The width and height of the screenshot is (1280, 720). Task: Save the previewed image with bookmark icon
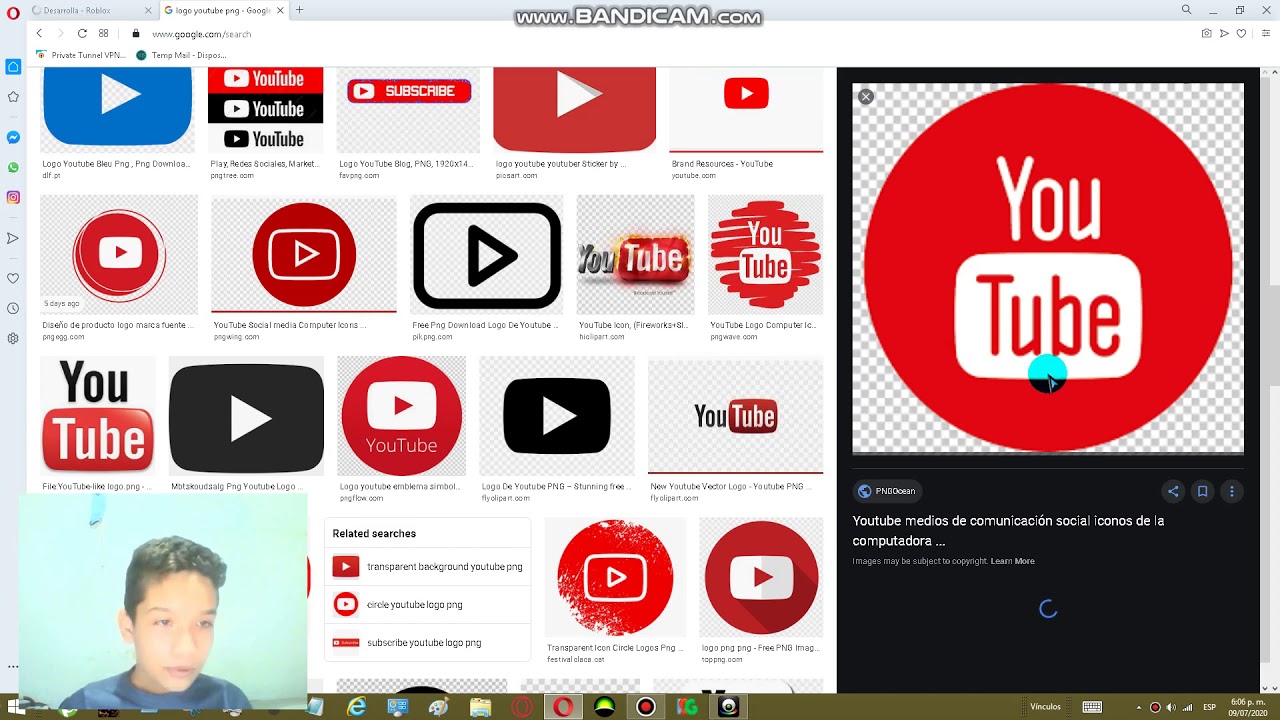pos(1202,491)
